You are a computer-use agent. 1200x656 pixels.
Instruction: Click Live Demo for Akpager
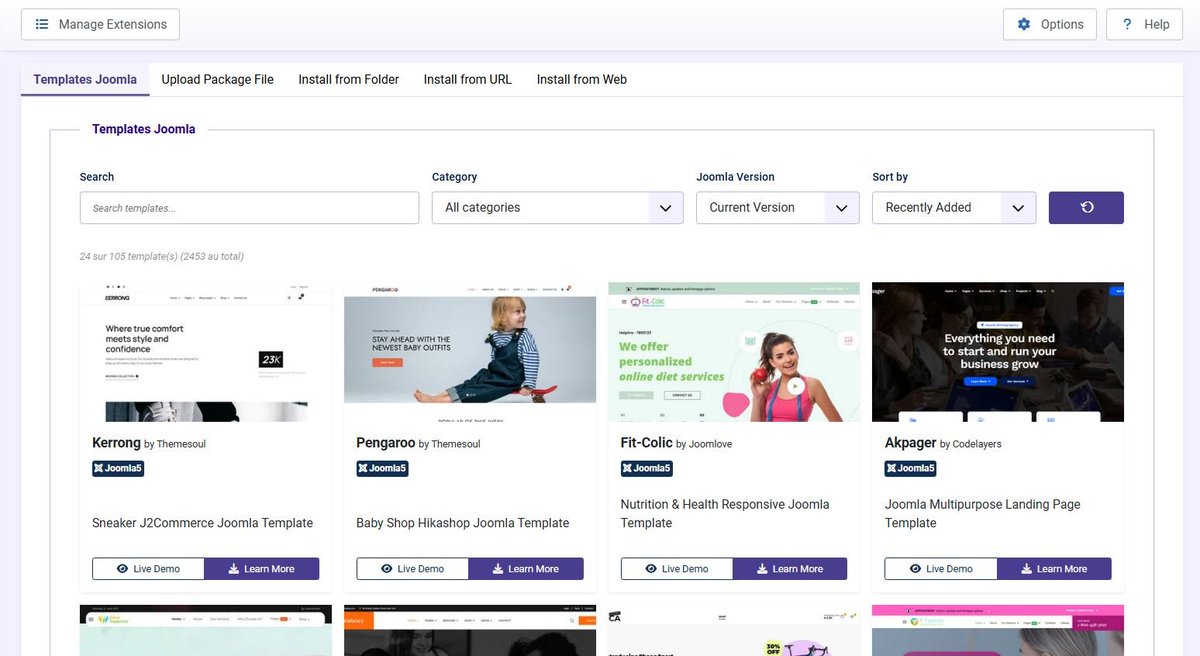(x=941, y=569)
